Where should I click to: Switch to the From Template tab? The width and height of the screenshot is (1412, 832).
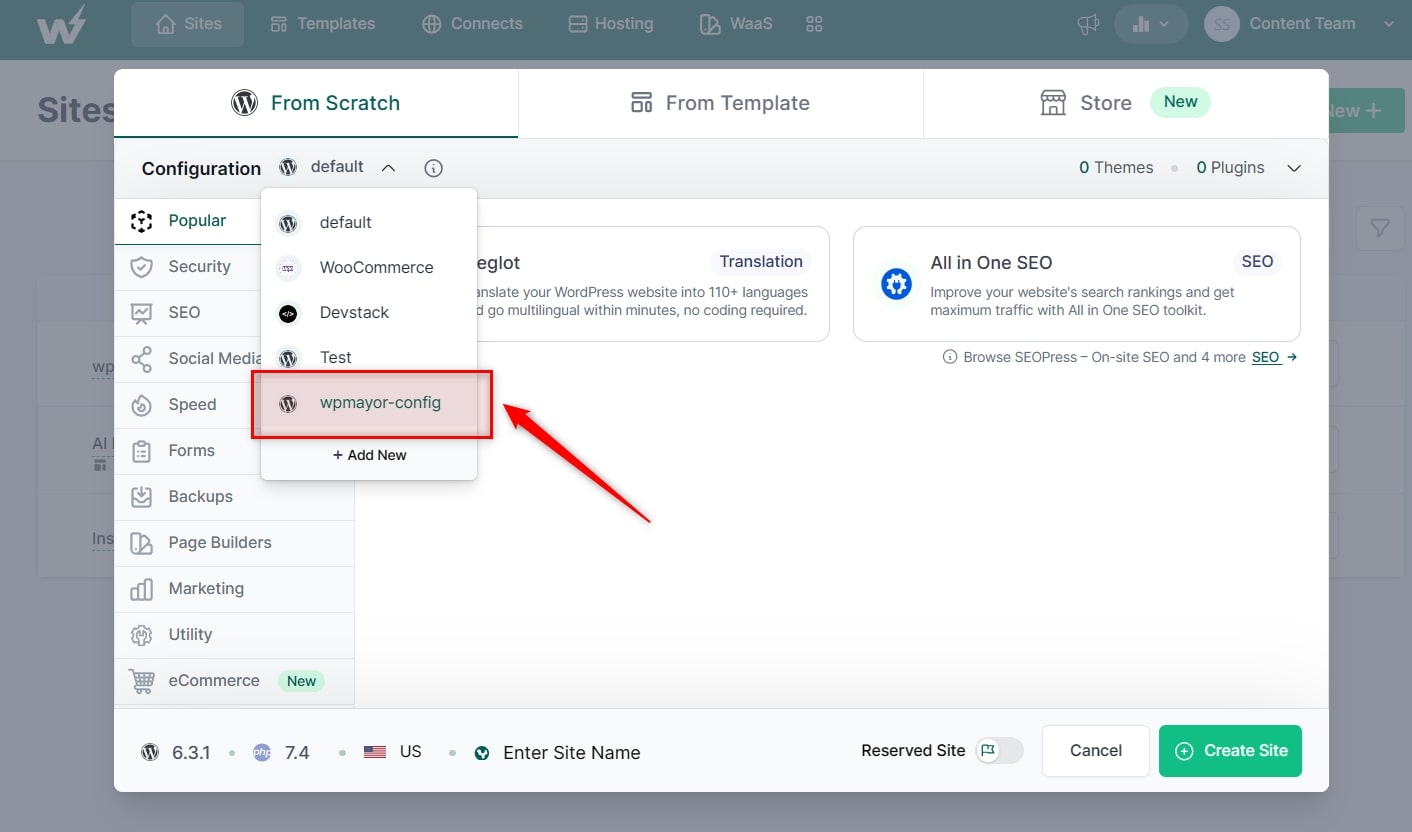[x=720, y=103]
